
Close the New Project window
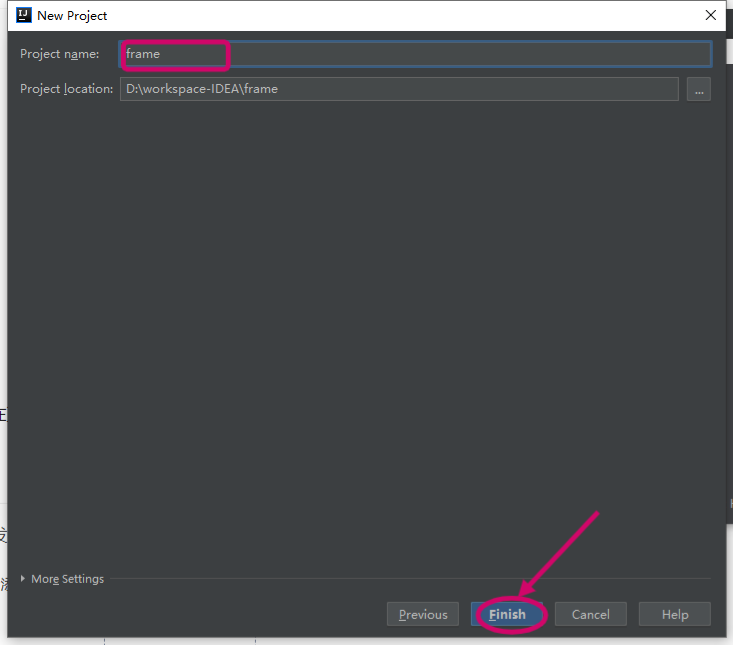[711, 15]
